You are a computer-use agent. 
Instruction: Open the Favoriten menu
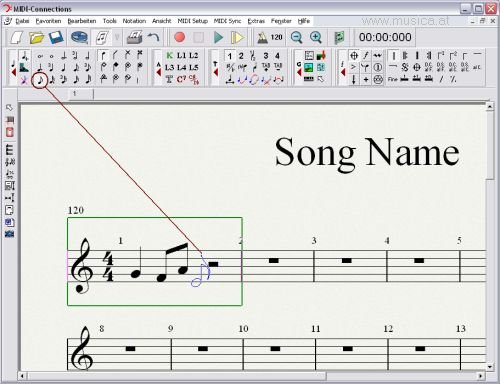(x=48, y=21)
